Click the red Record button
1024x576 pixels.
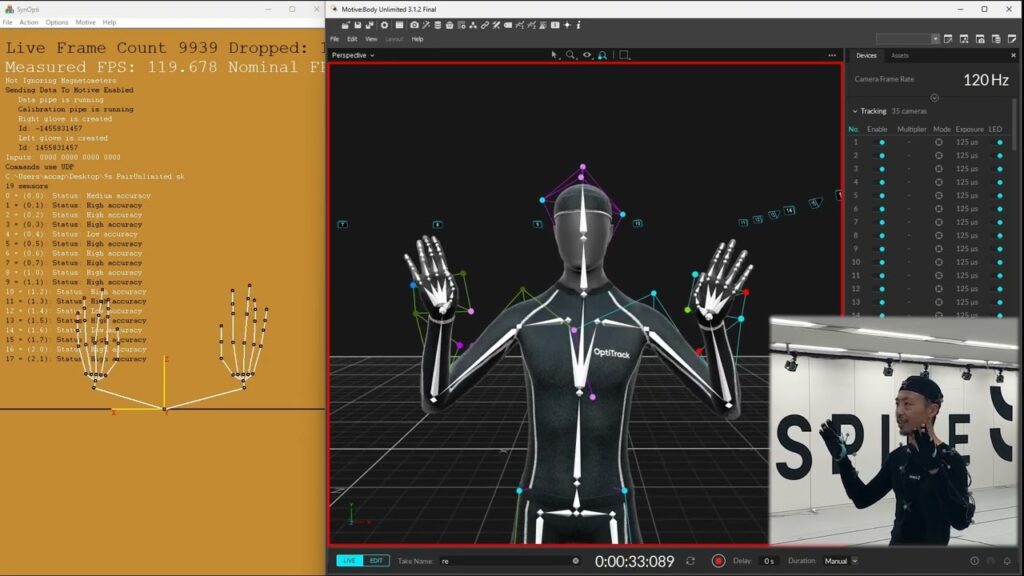point(718,561)
